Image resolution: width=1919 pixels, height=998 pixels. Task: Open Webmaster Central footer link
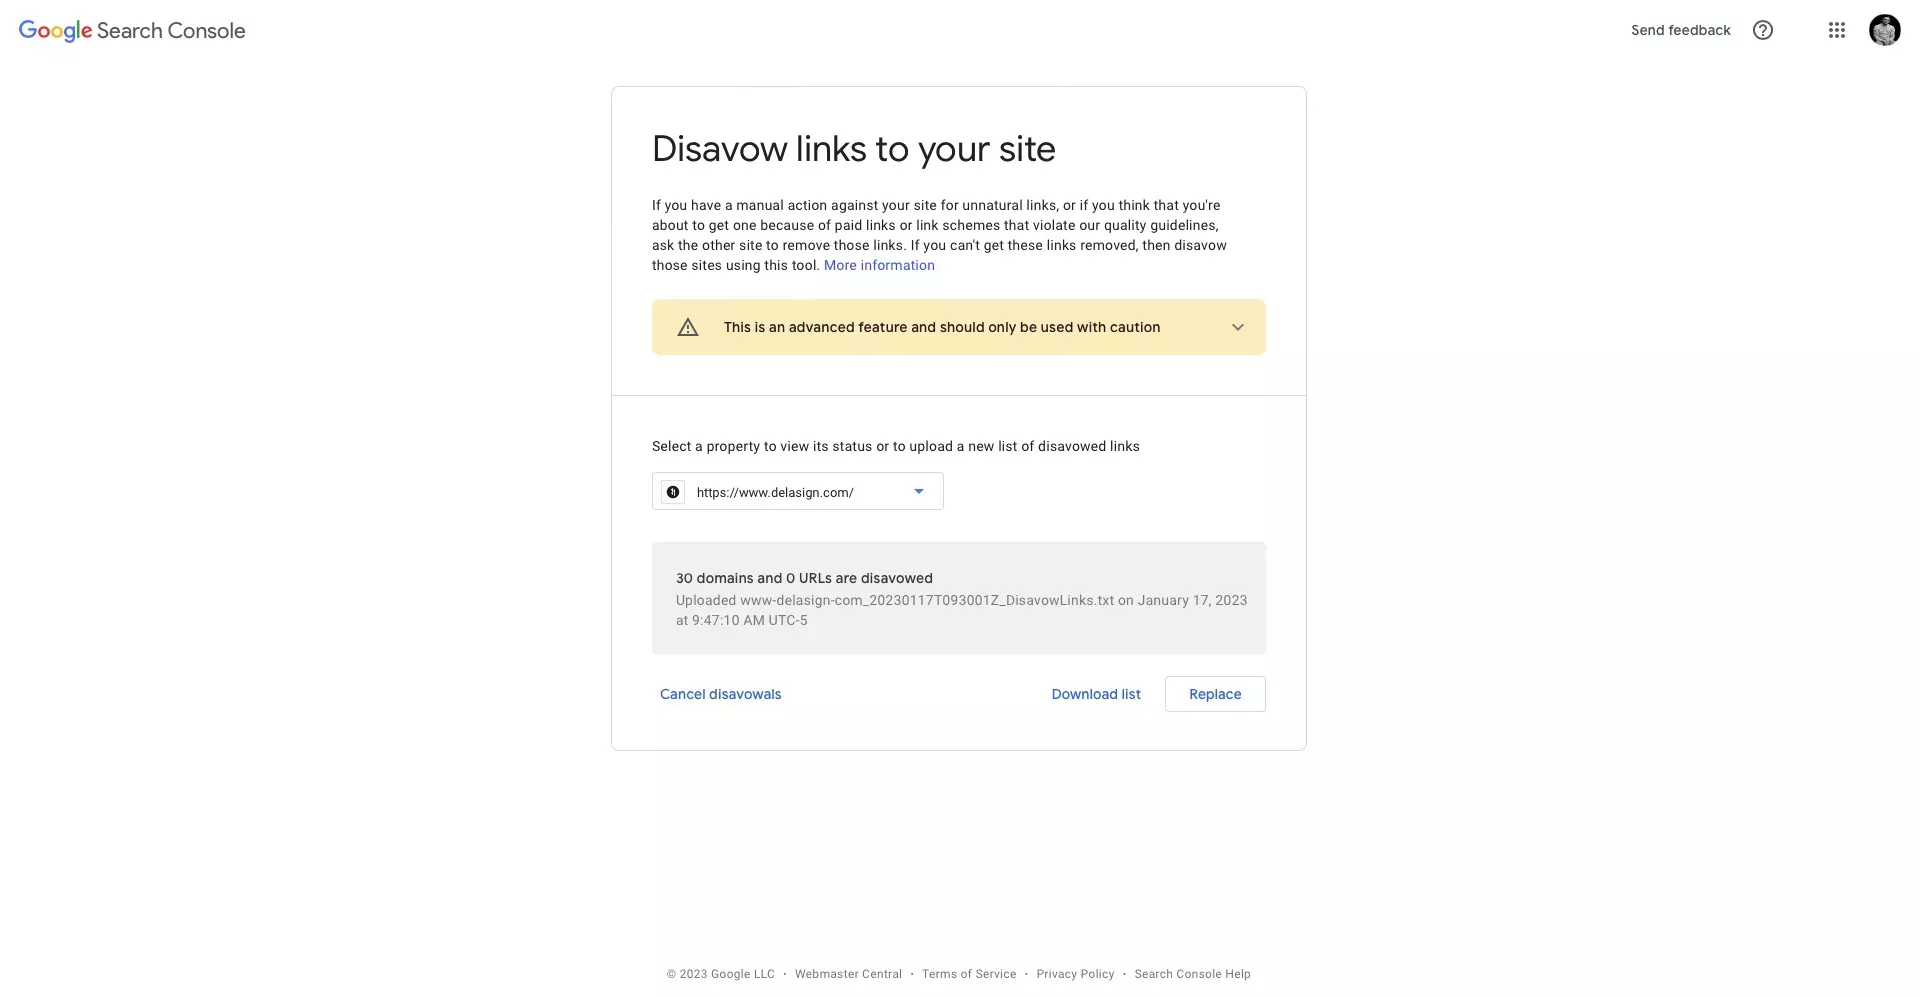[848, 974]
